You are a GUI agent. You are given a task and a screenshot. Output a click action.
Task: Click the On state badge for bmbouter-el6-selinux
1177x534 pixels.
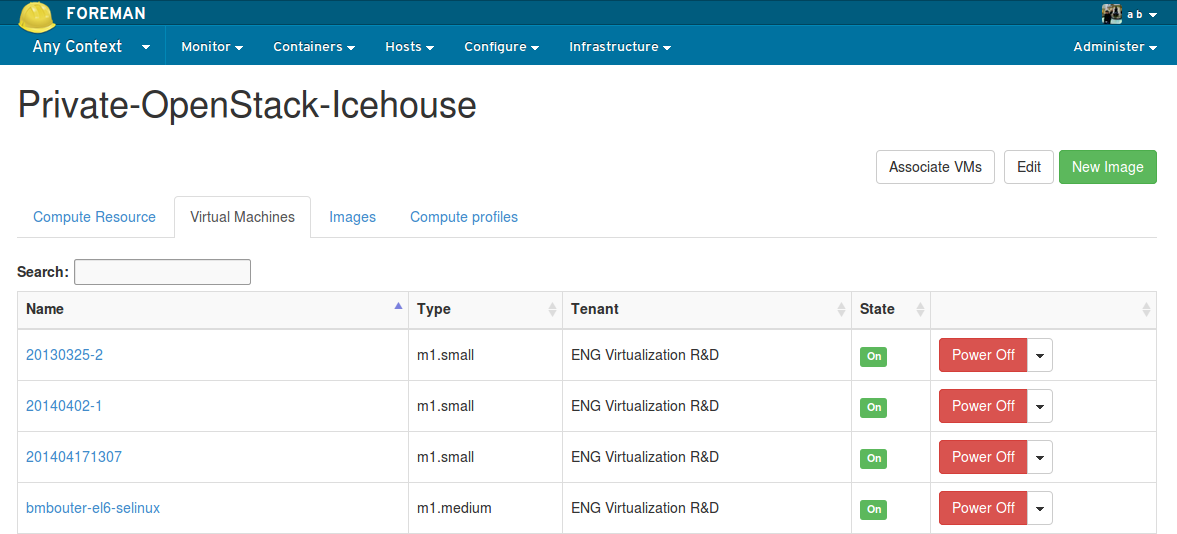pyautogui.click(x=873, y=509)
